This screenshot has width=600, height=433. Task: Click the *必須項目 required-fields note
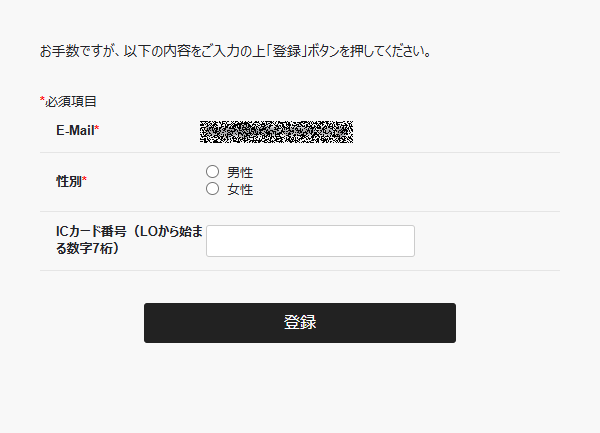tap(68, 101)
